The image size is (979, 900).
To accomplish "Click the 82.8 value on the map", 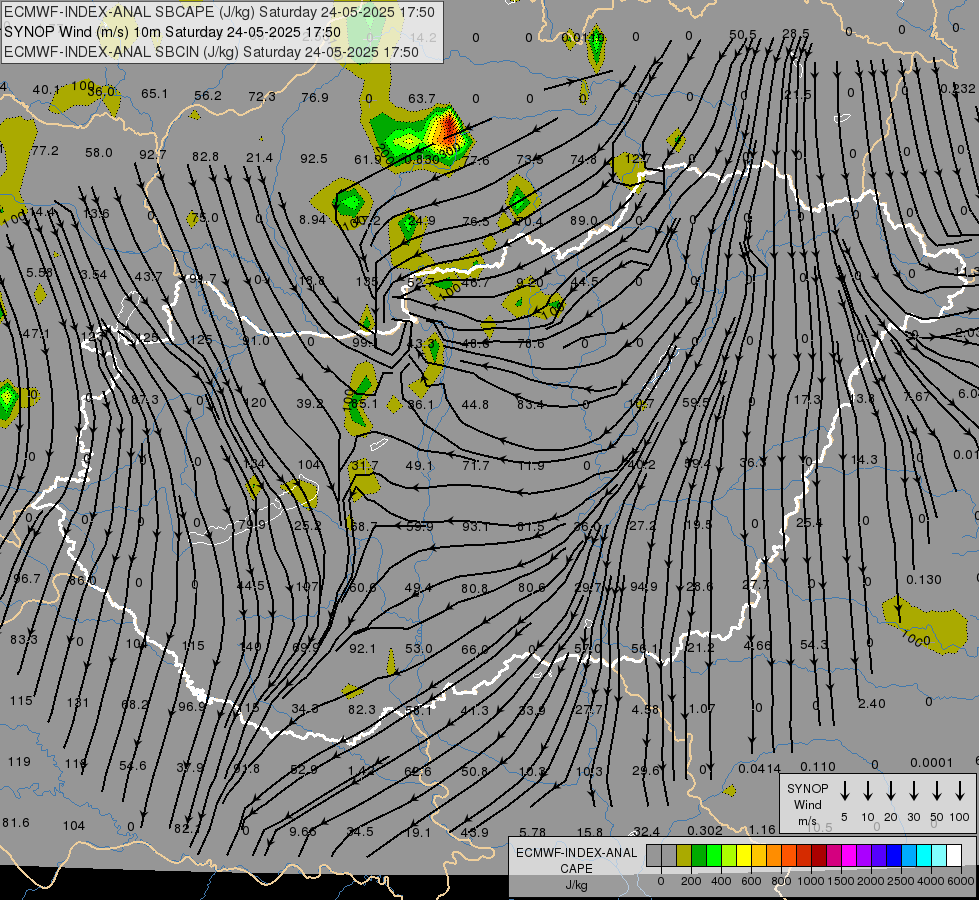I will (x=205, y=156).
